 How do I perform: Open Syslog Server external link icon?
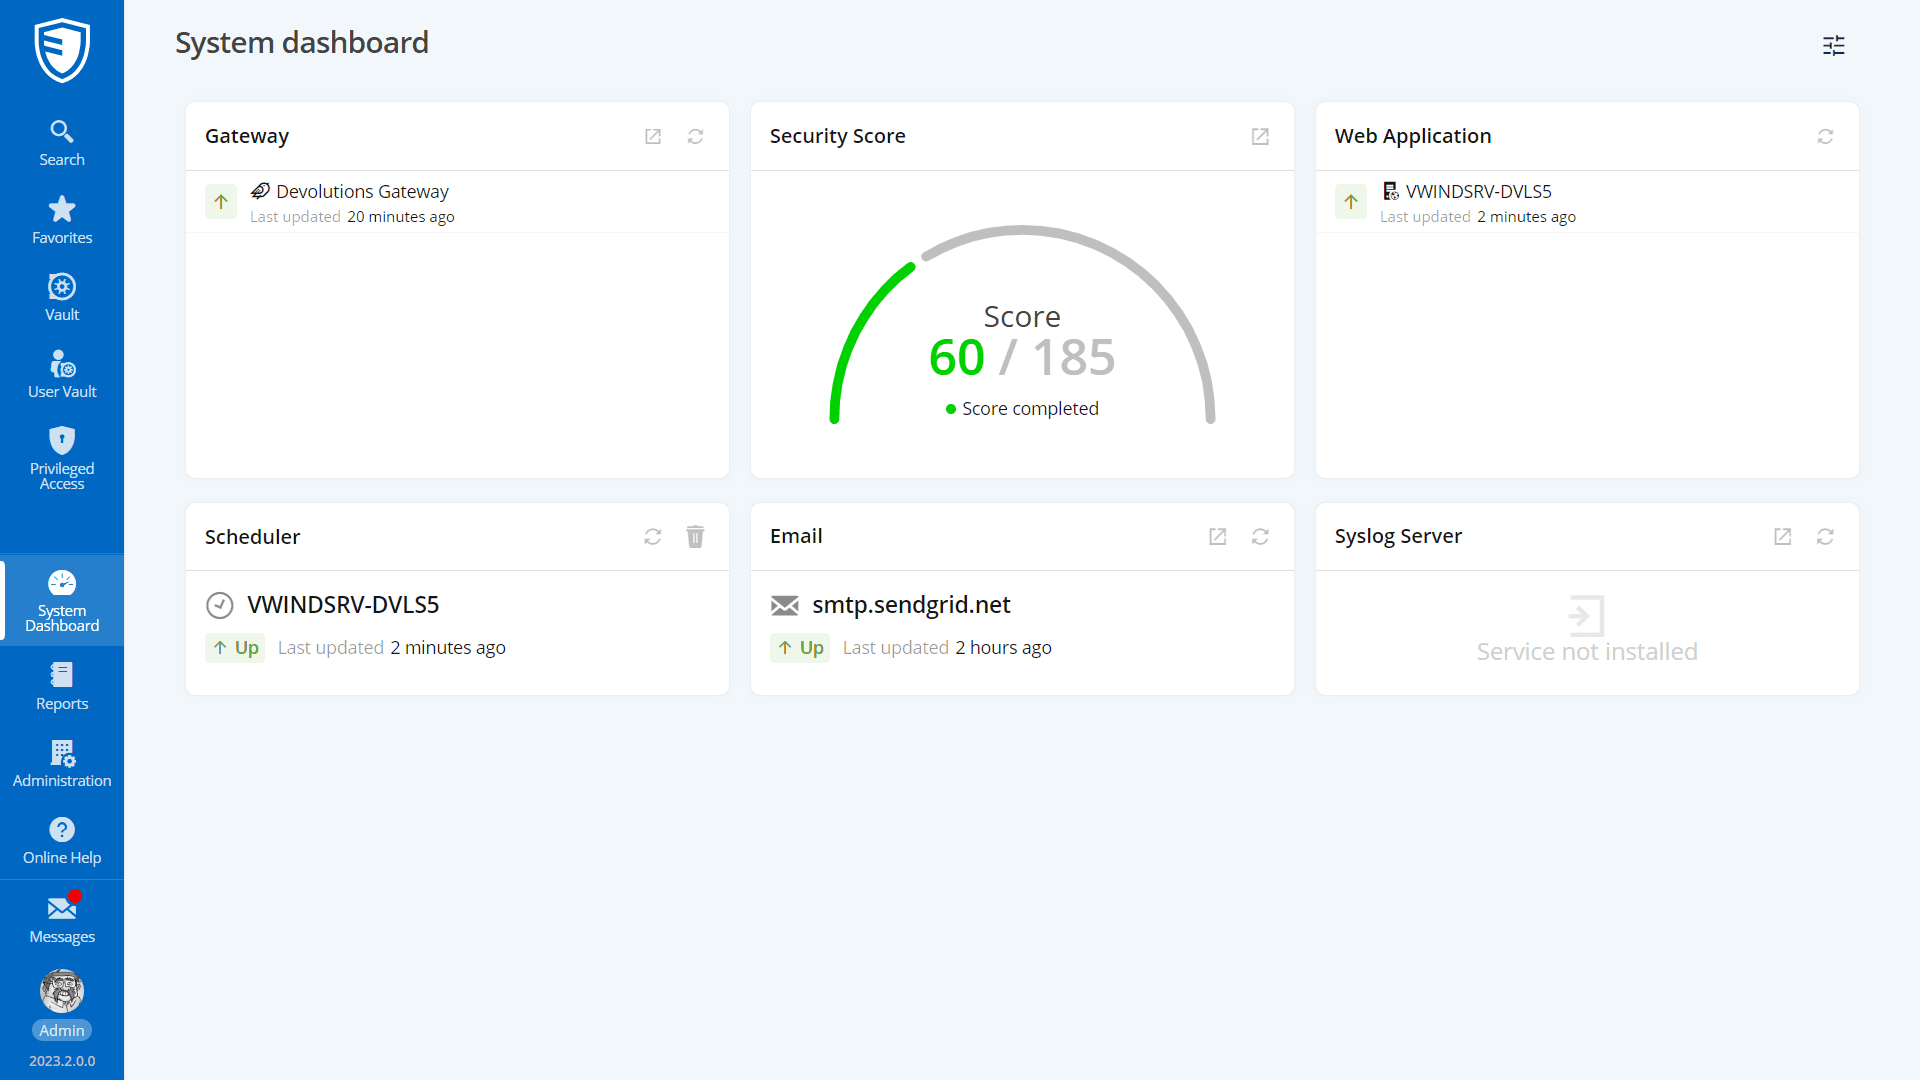(1782, 537)
